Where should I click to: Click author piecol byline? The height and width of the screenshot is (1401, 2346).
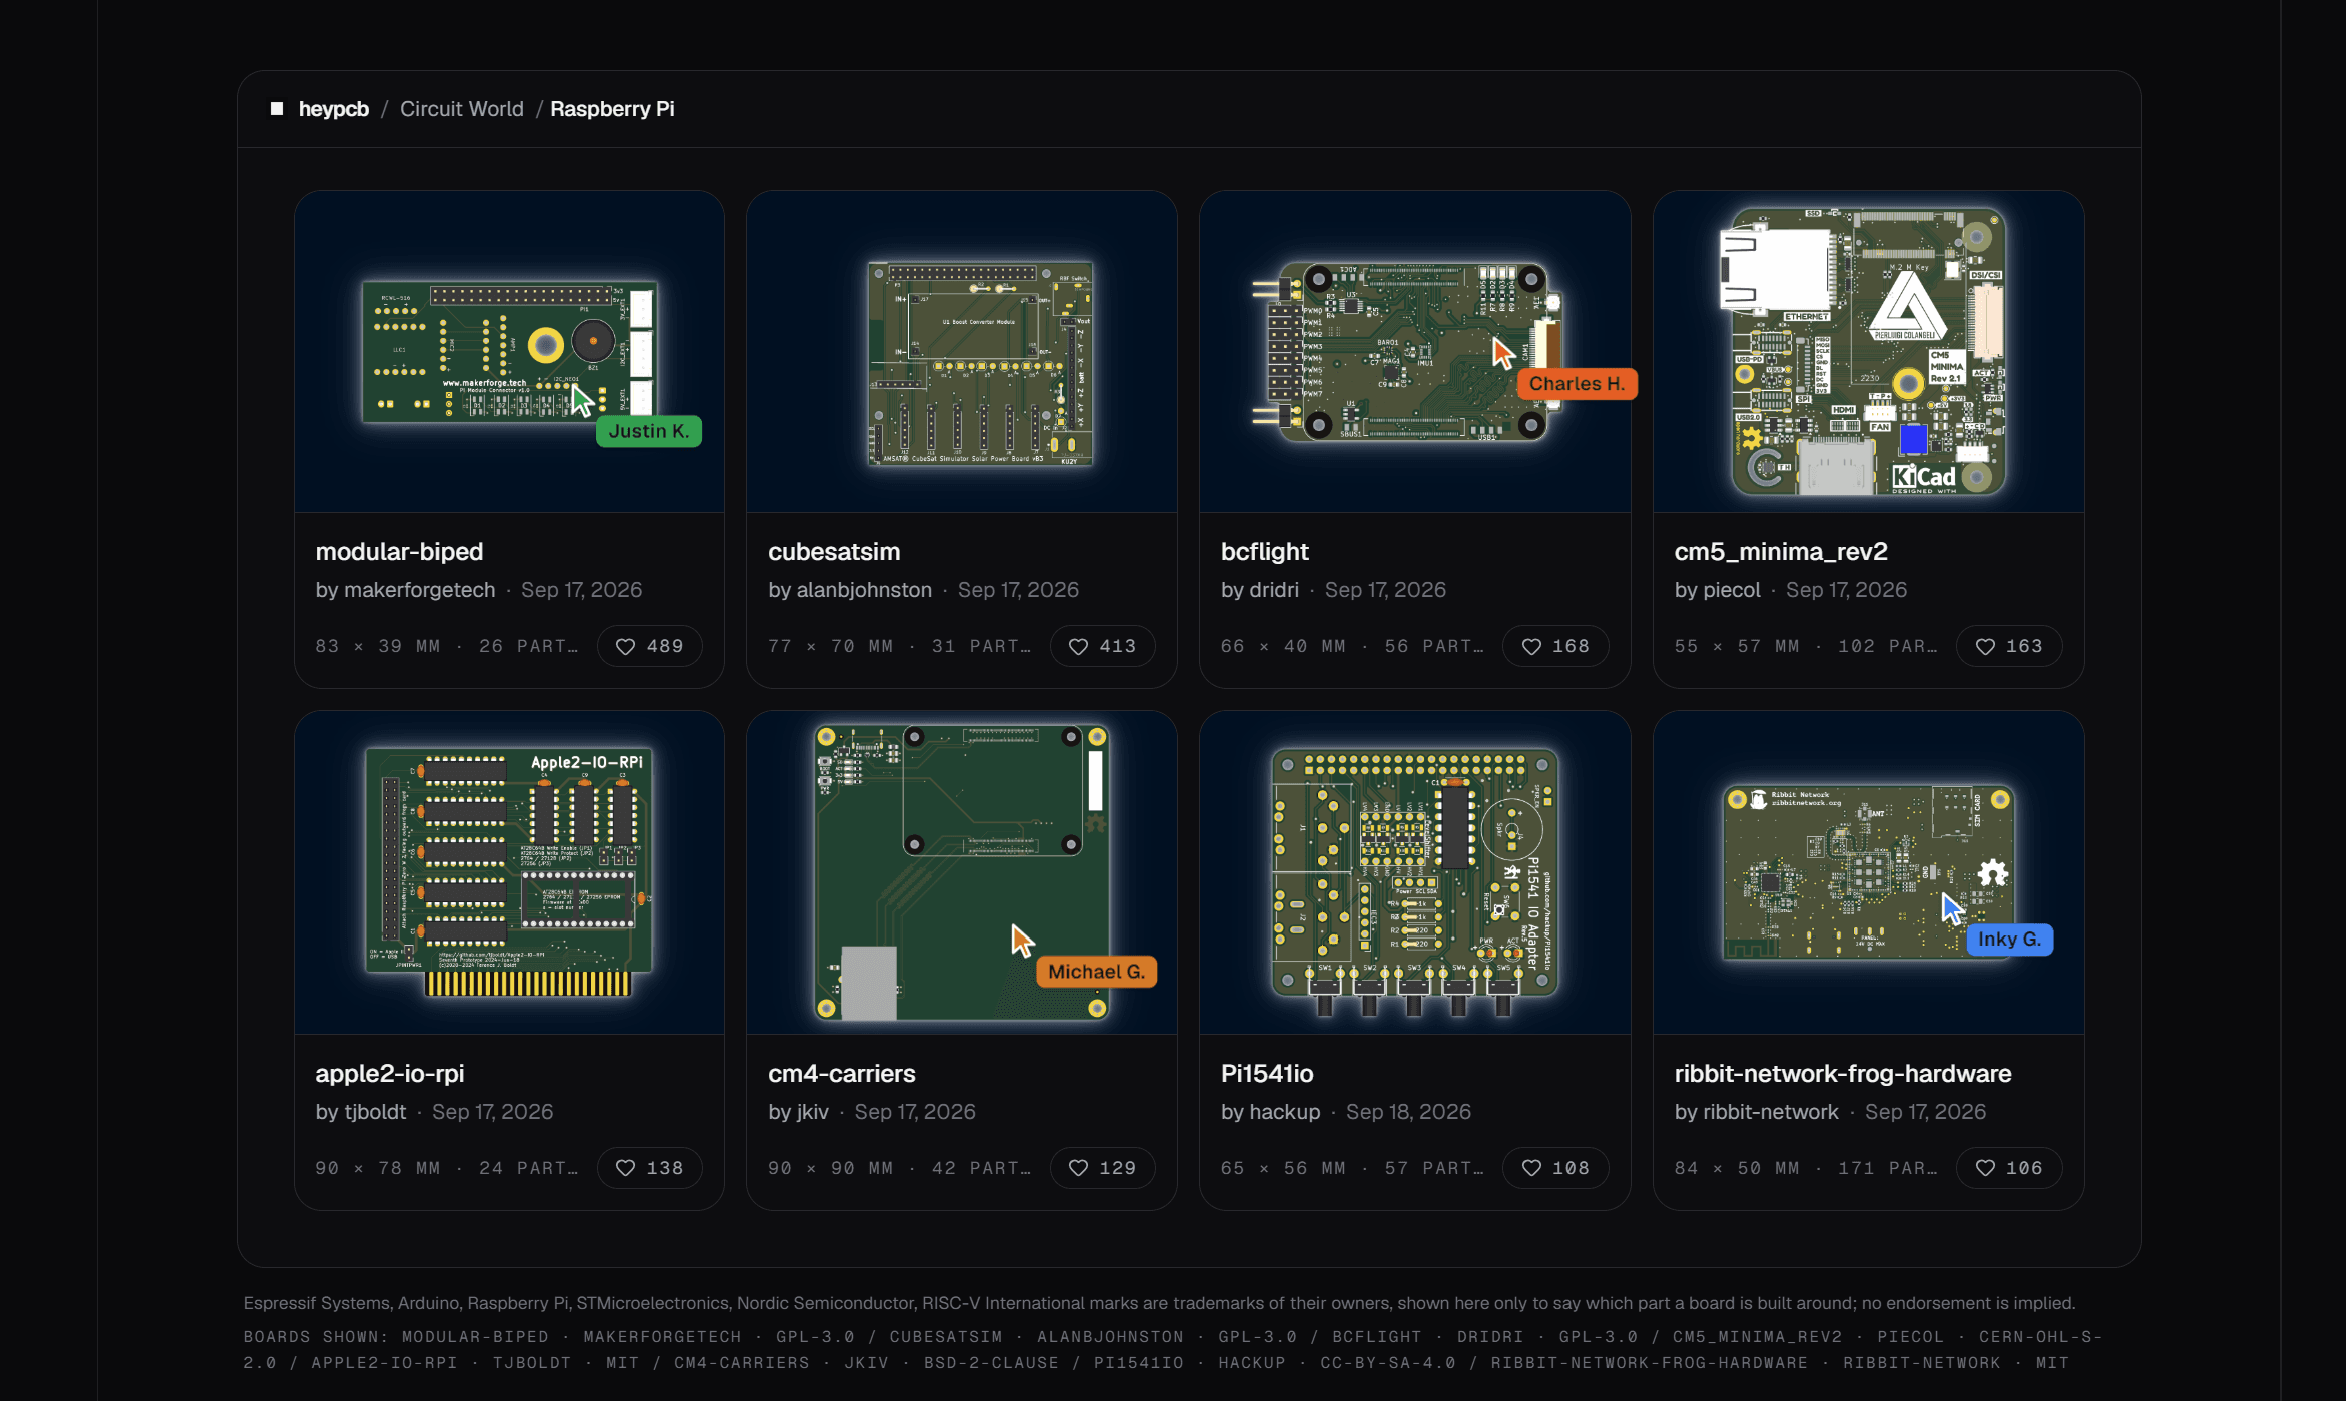coord(1717,590)
